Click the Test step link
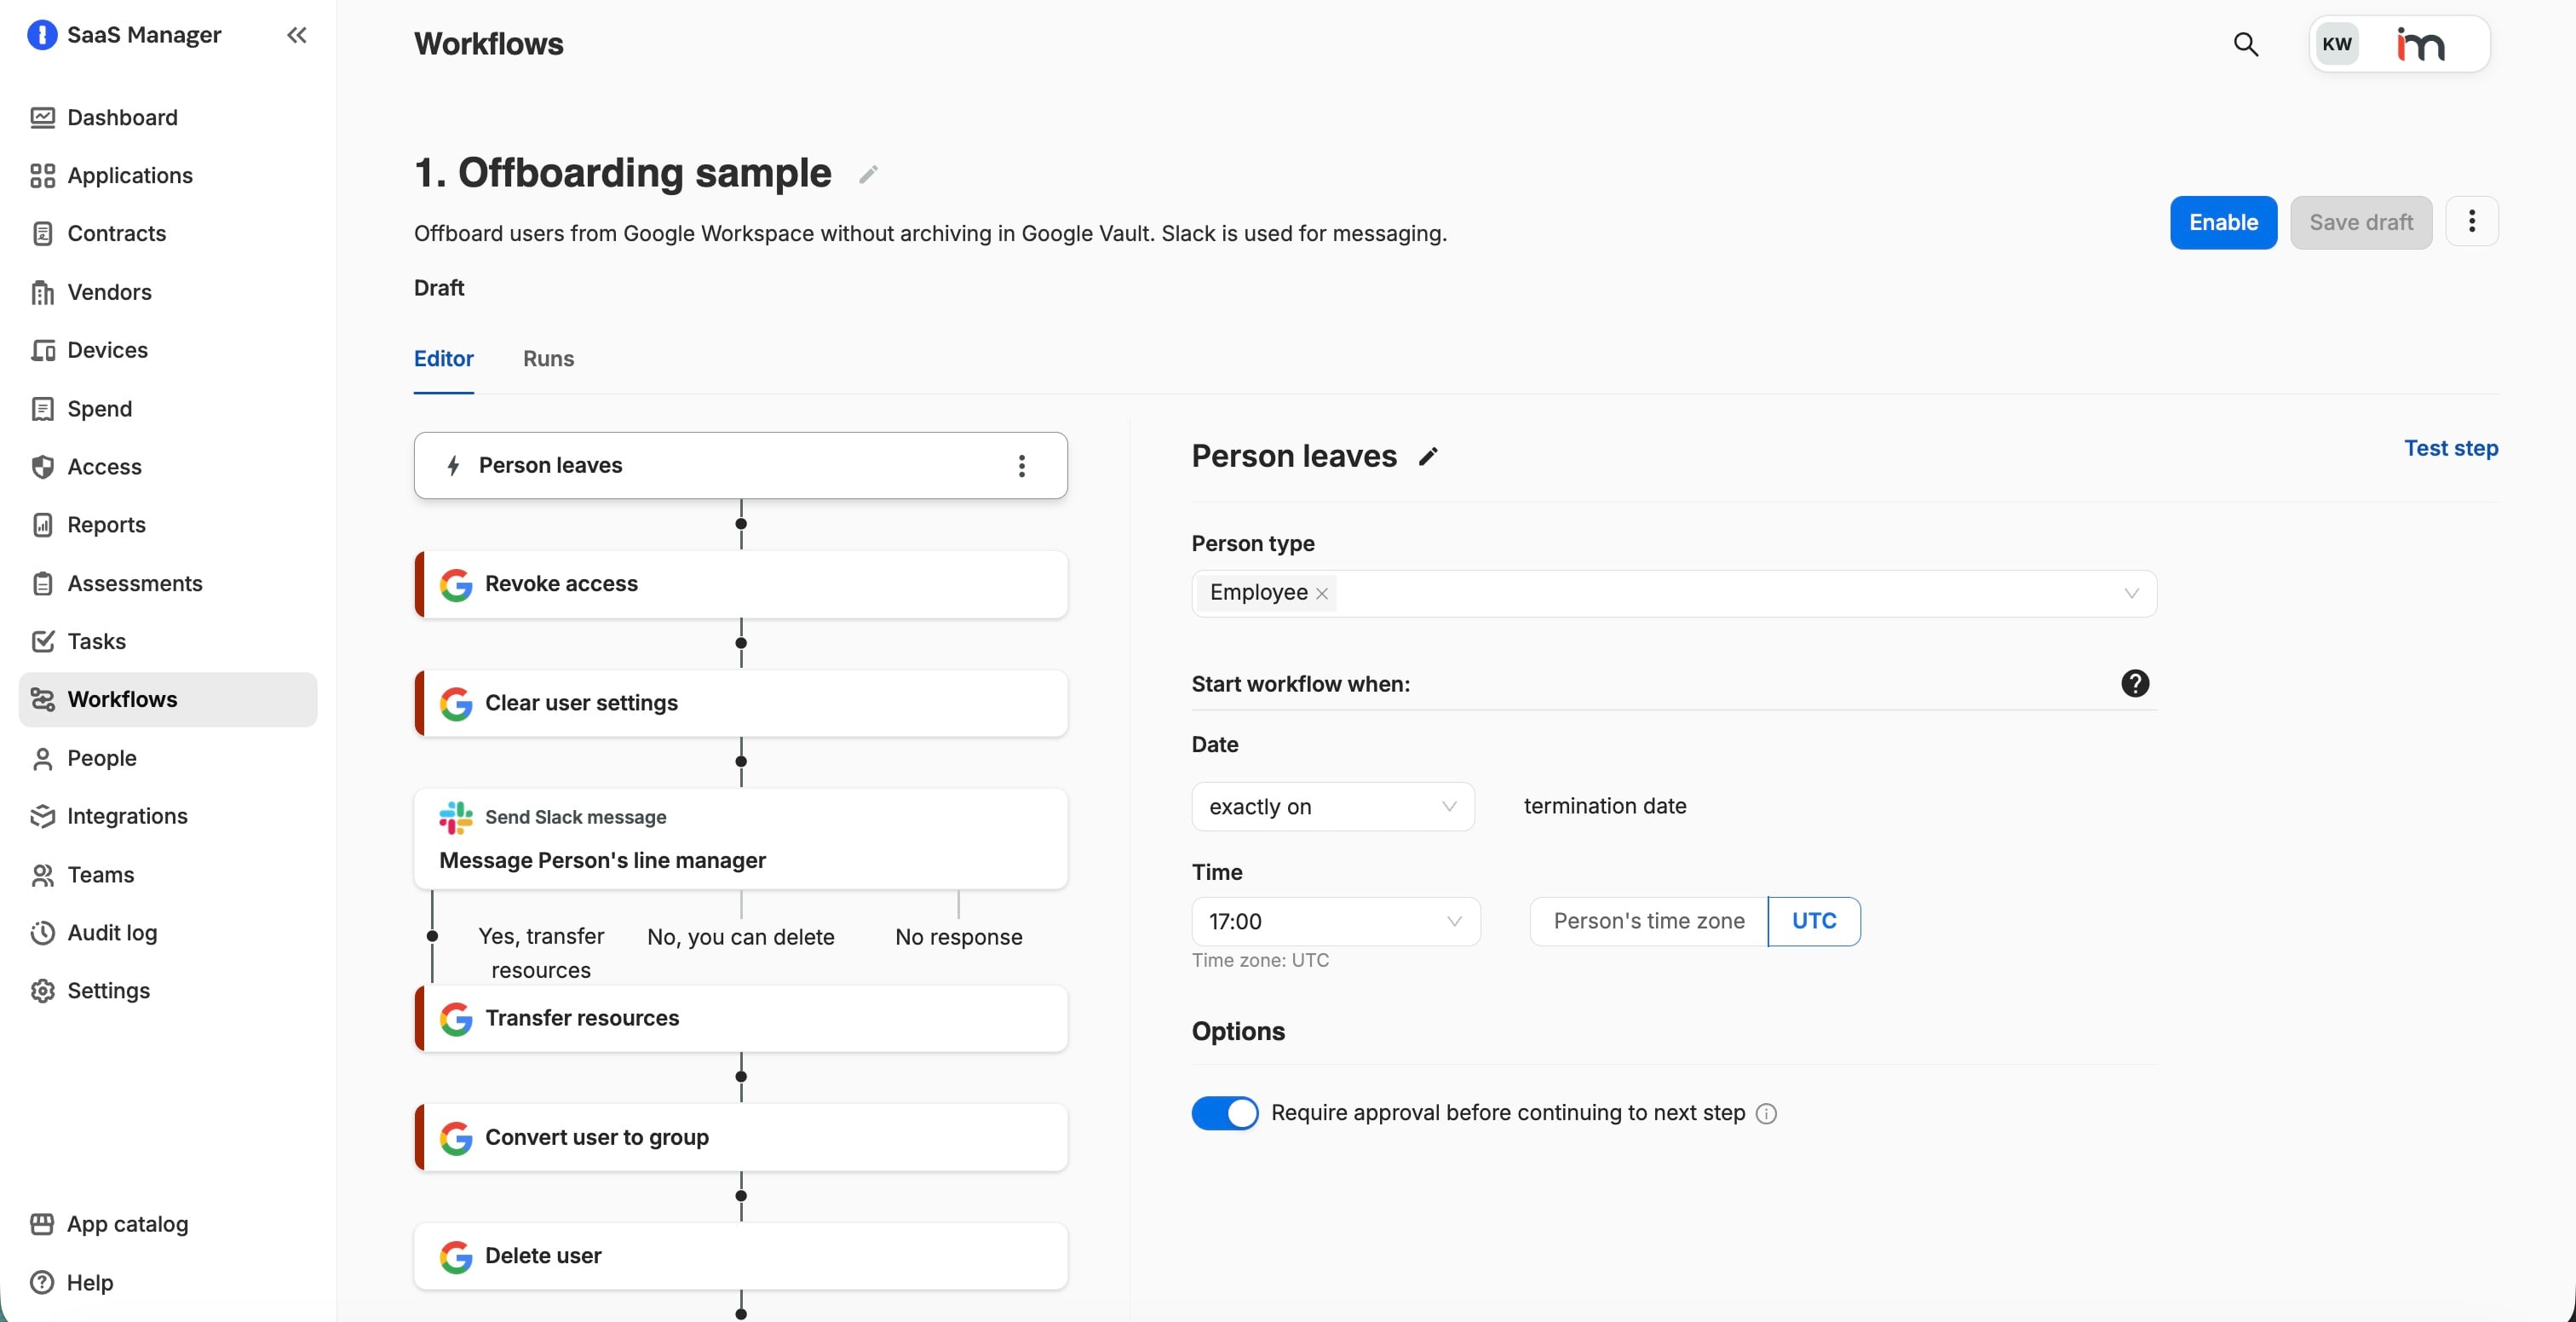2576x1322 pixels. (x=2450, y=448)
